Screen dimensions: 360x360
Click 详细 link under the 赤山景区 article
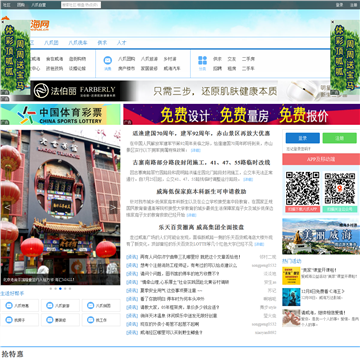tap(196, 150)
